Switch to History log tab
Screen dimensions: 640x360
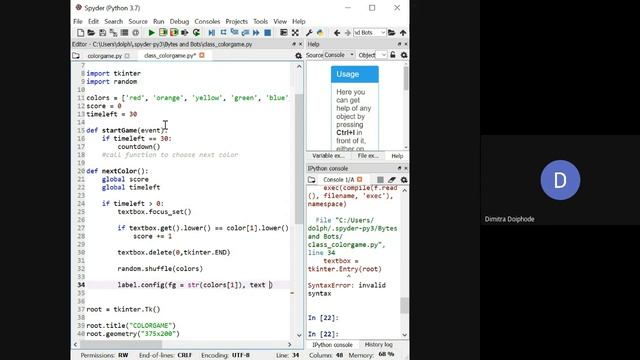(378, 345)
